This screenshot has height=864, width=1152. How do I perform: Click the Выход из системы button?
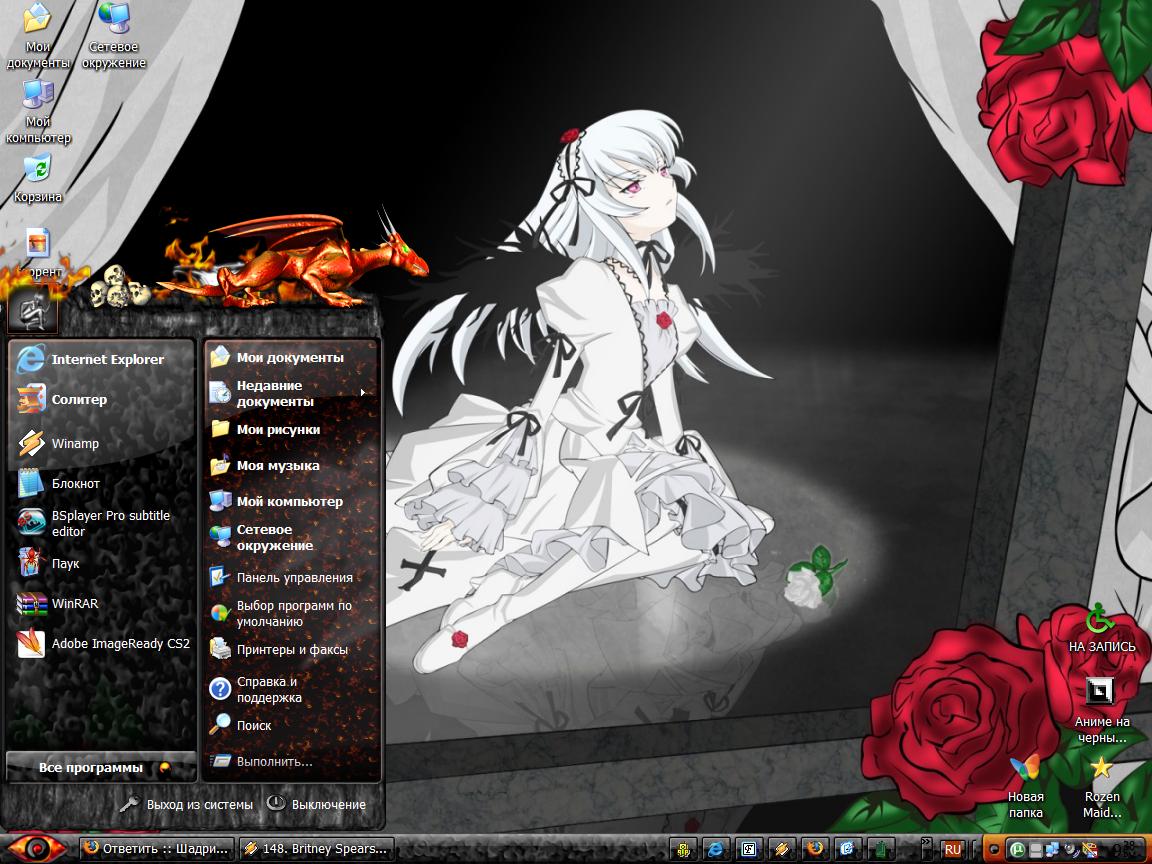click(186, 804)
